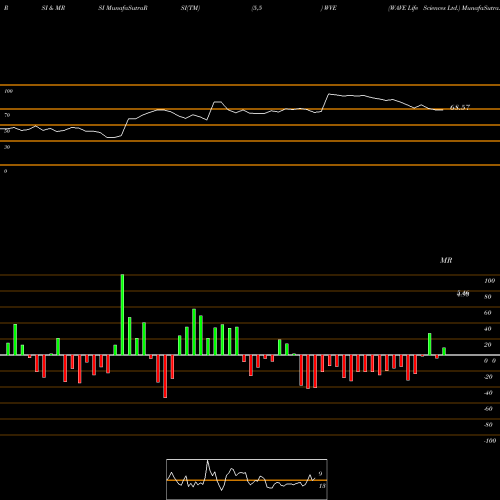Click the 'WVE' ticker symbol text
The image size is (500, 500).
coord(330,8)
